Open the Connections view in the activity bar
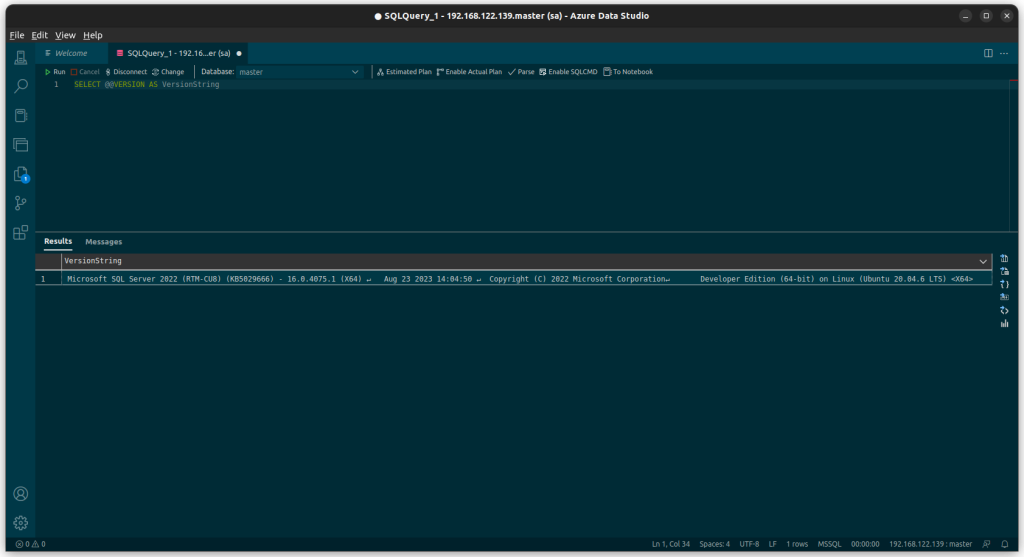This screenshot has width=1024, height=557. [x=21, y=57]
